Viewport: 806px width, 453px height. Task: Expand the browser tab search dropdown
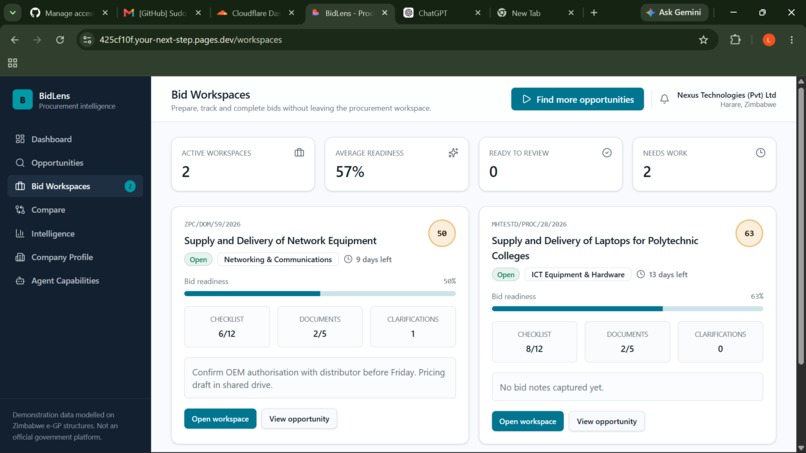[12, 13]
